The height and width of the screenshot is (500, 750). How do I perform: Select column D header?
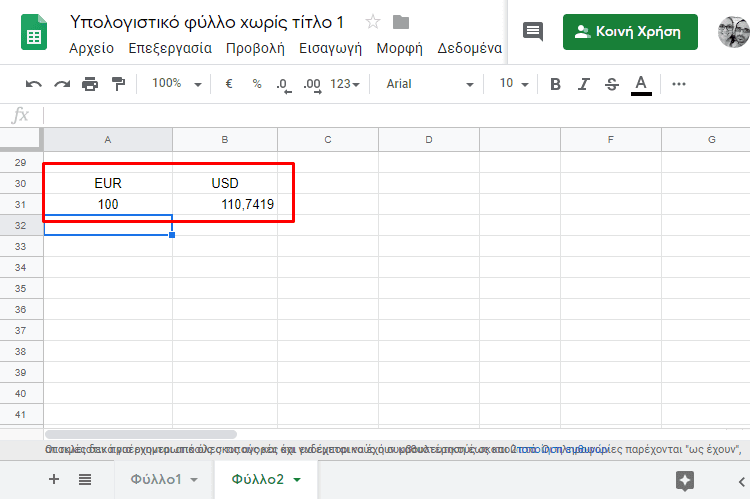[x=429, y=140]
